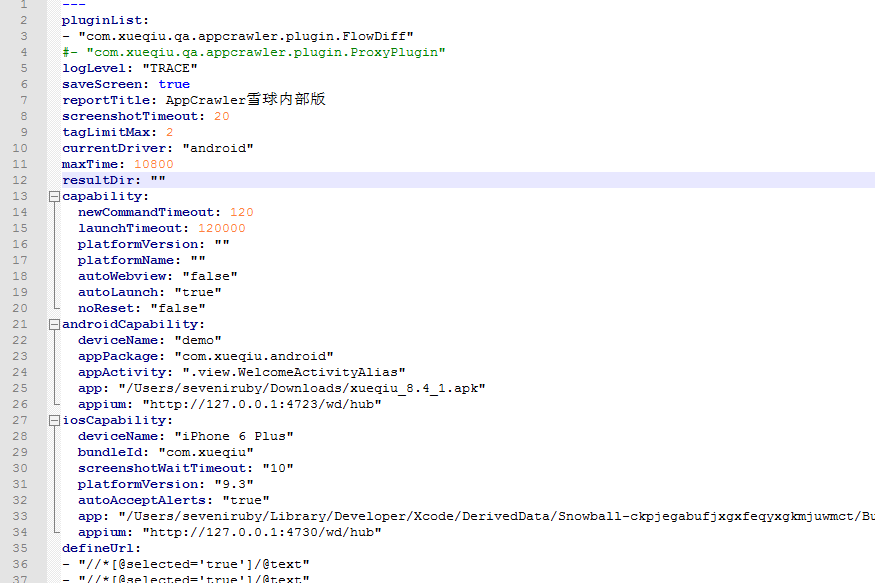Click line number 12 in the gutter
Image resolution: width=875 pixels, height=583 pixels.
click(x=20, y=181)
